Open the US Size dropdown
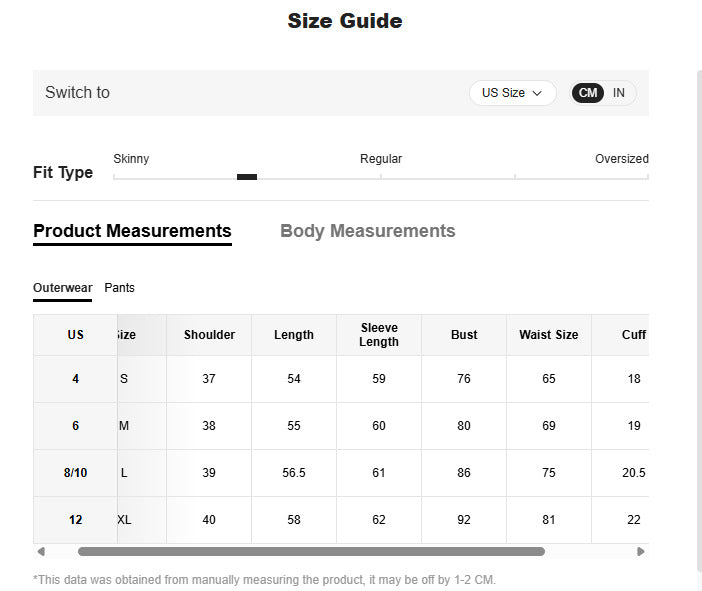Image resolution: width=702 pixels, height=591 pixels. [x=512, y=93]
